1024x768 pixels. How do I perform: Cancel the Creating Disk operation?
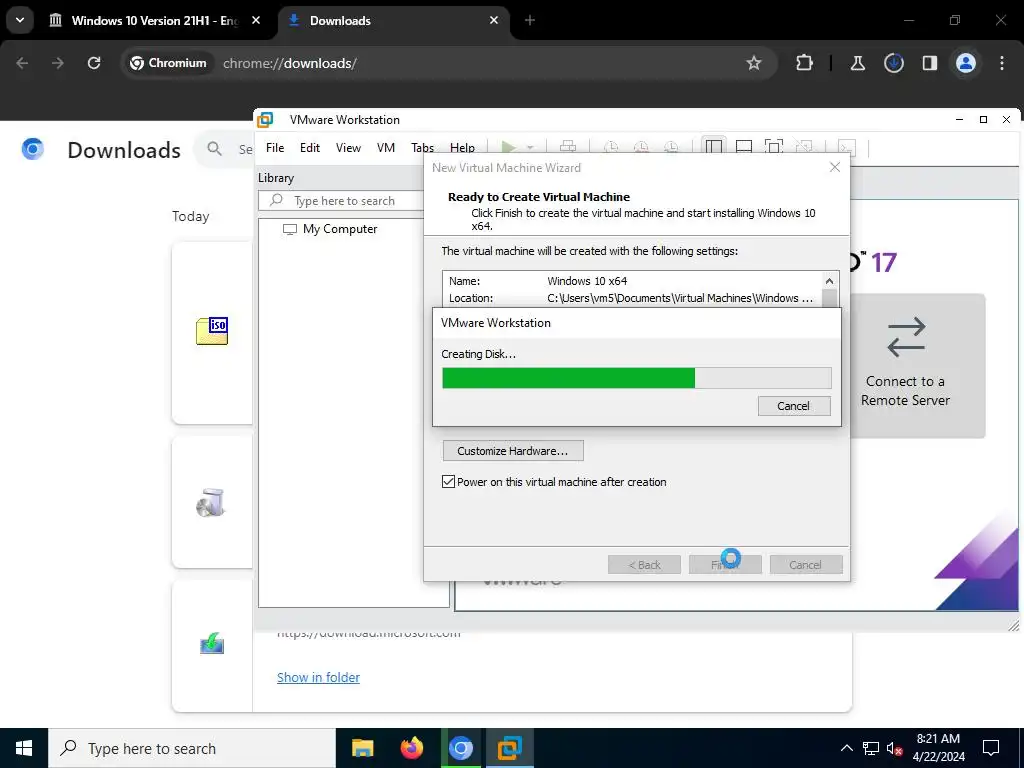point(794,406)
